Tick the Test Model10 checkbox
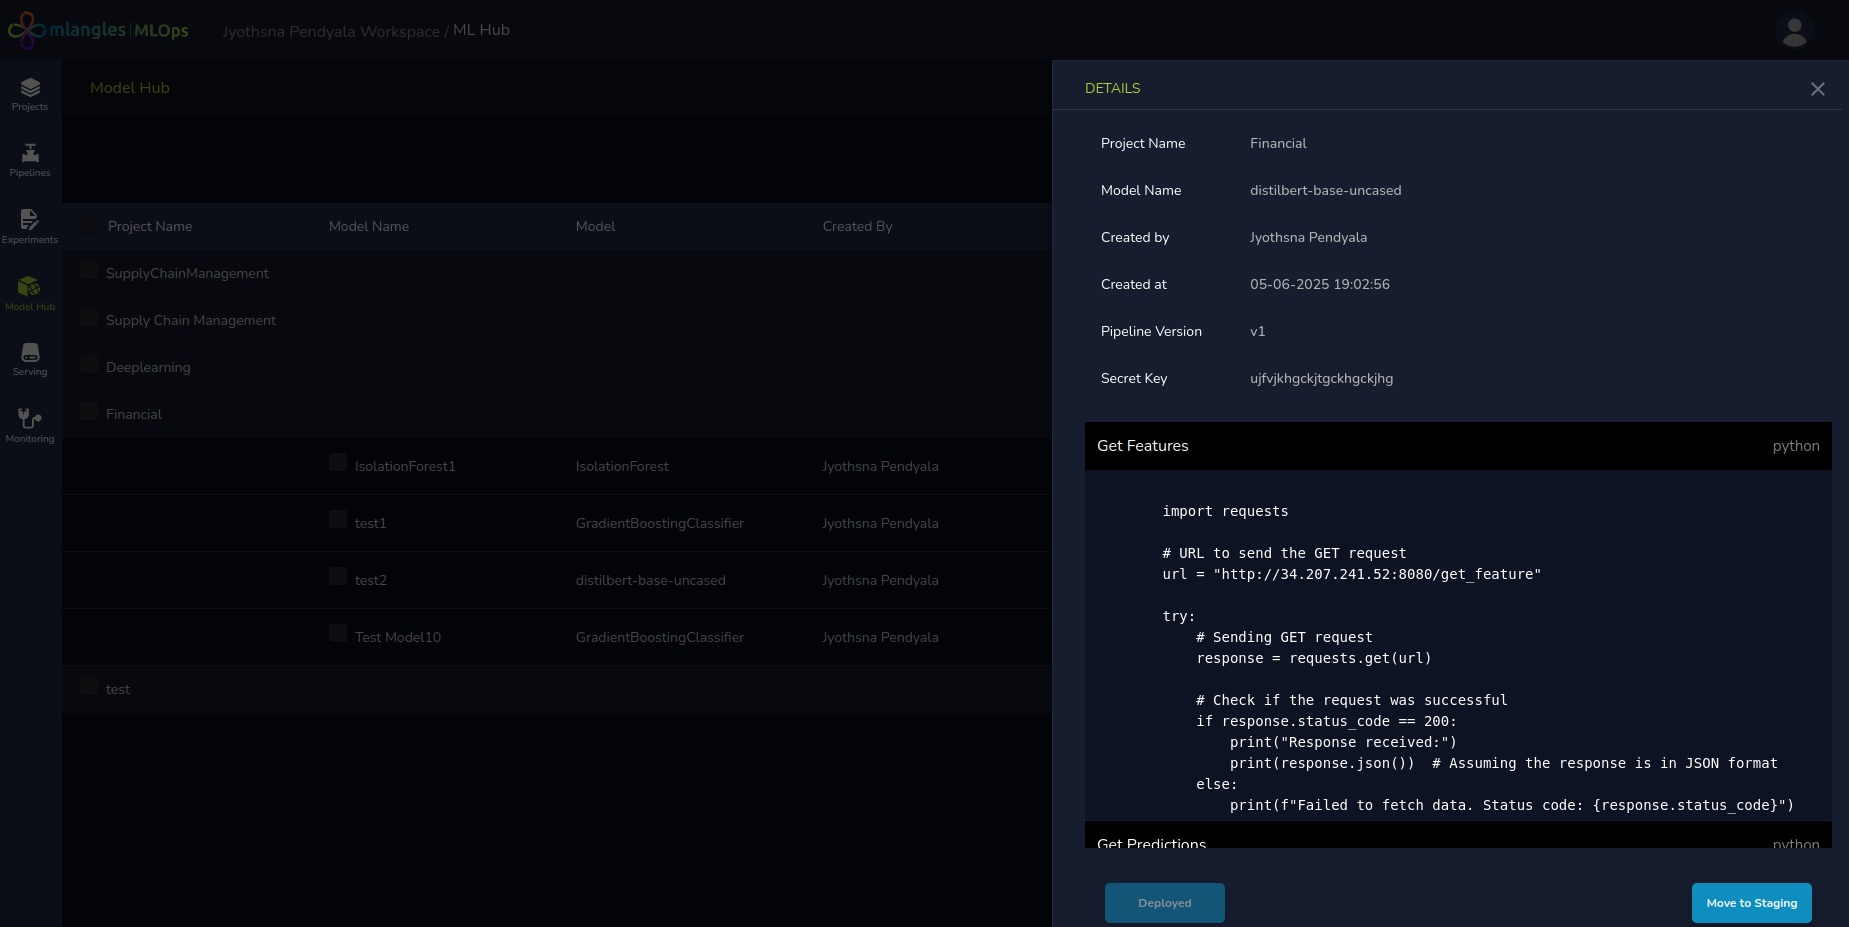1849x927 pixels. point(338,634)
